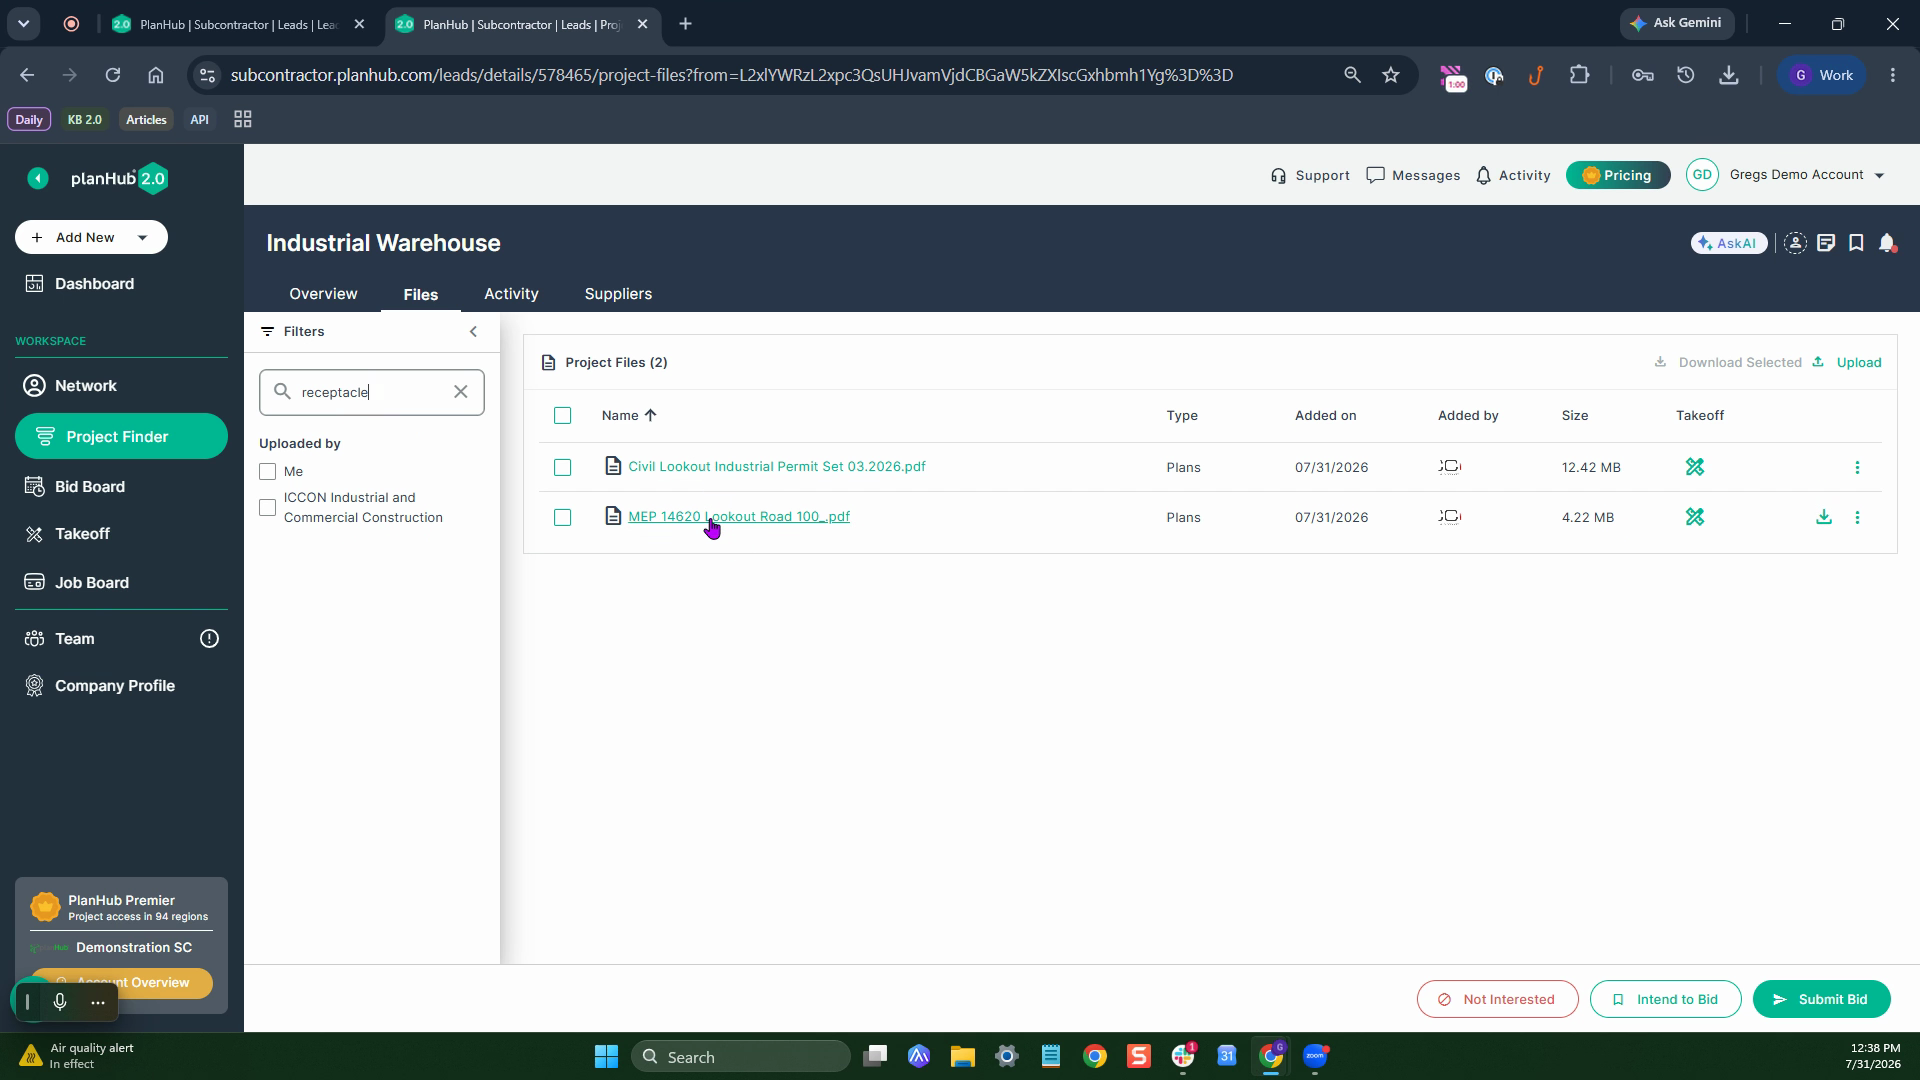Image resolution: width=1920 pixels, height=1080 pixels.
Task: Open Messages from the top bar
Action: (x=1413, y=175)
